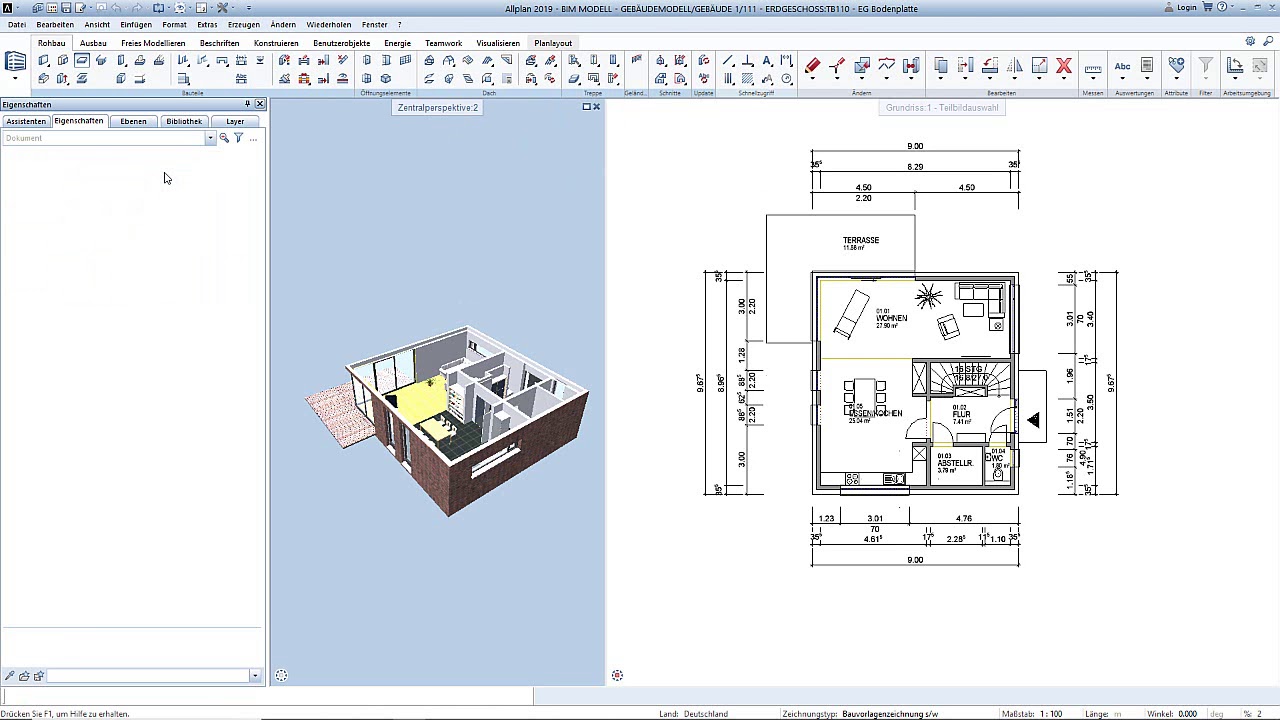Click the WOHNEN room label in floor plan
The width and height of the screenshot is (1280, 720).
tap(891, 318)
